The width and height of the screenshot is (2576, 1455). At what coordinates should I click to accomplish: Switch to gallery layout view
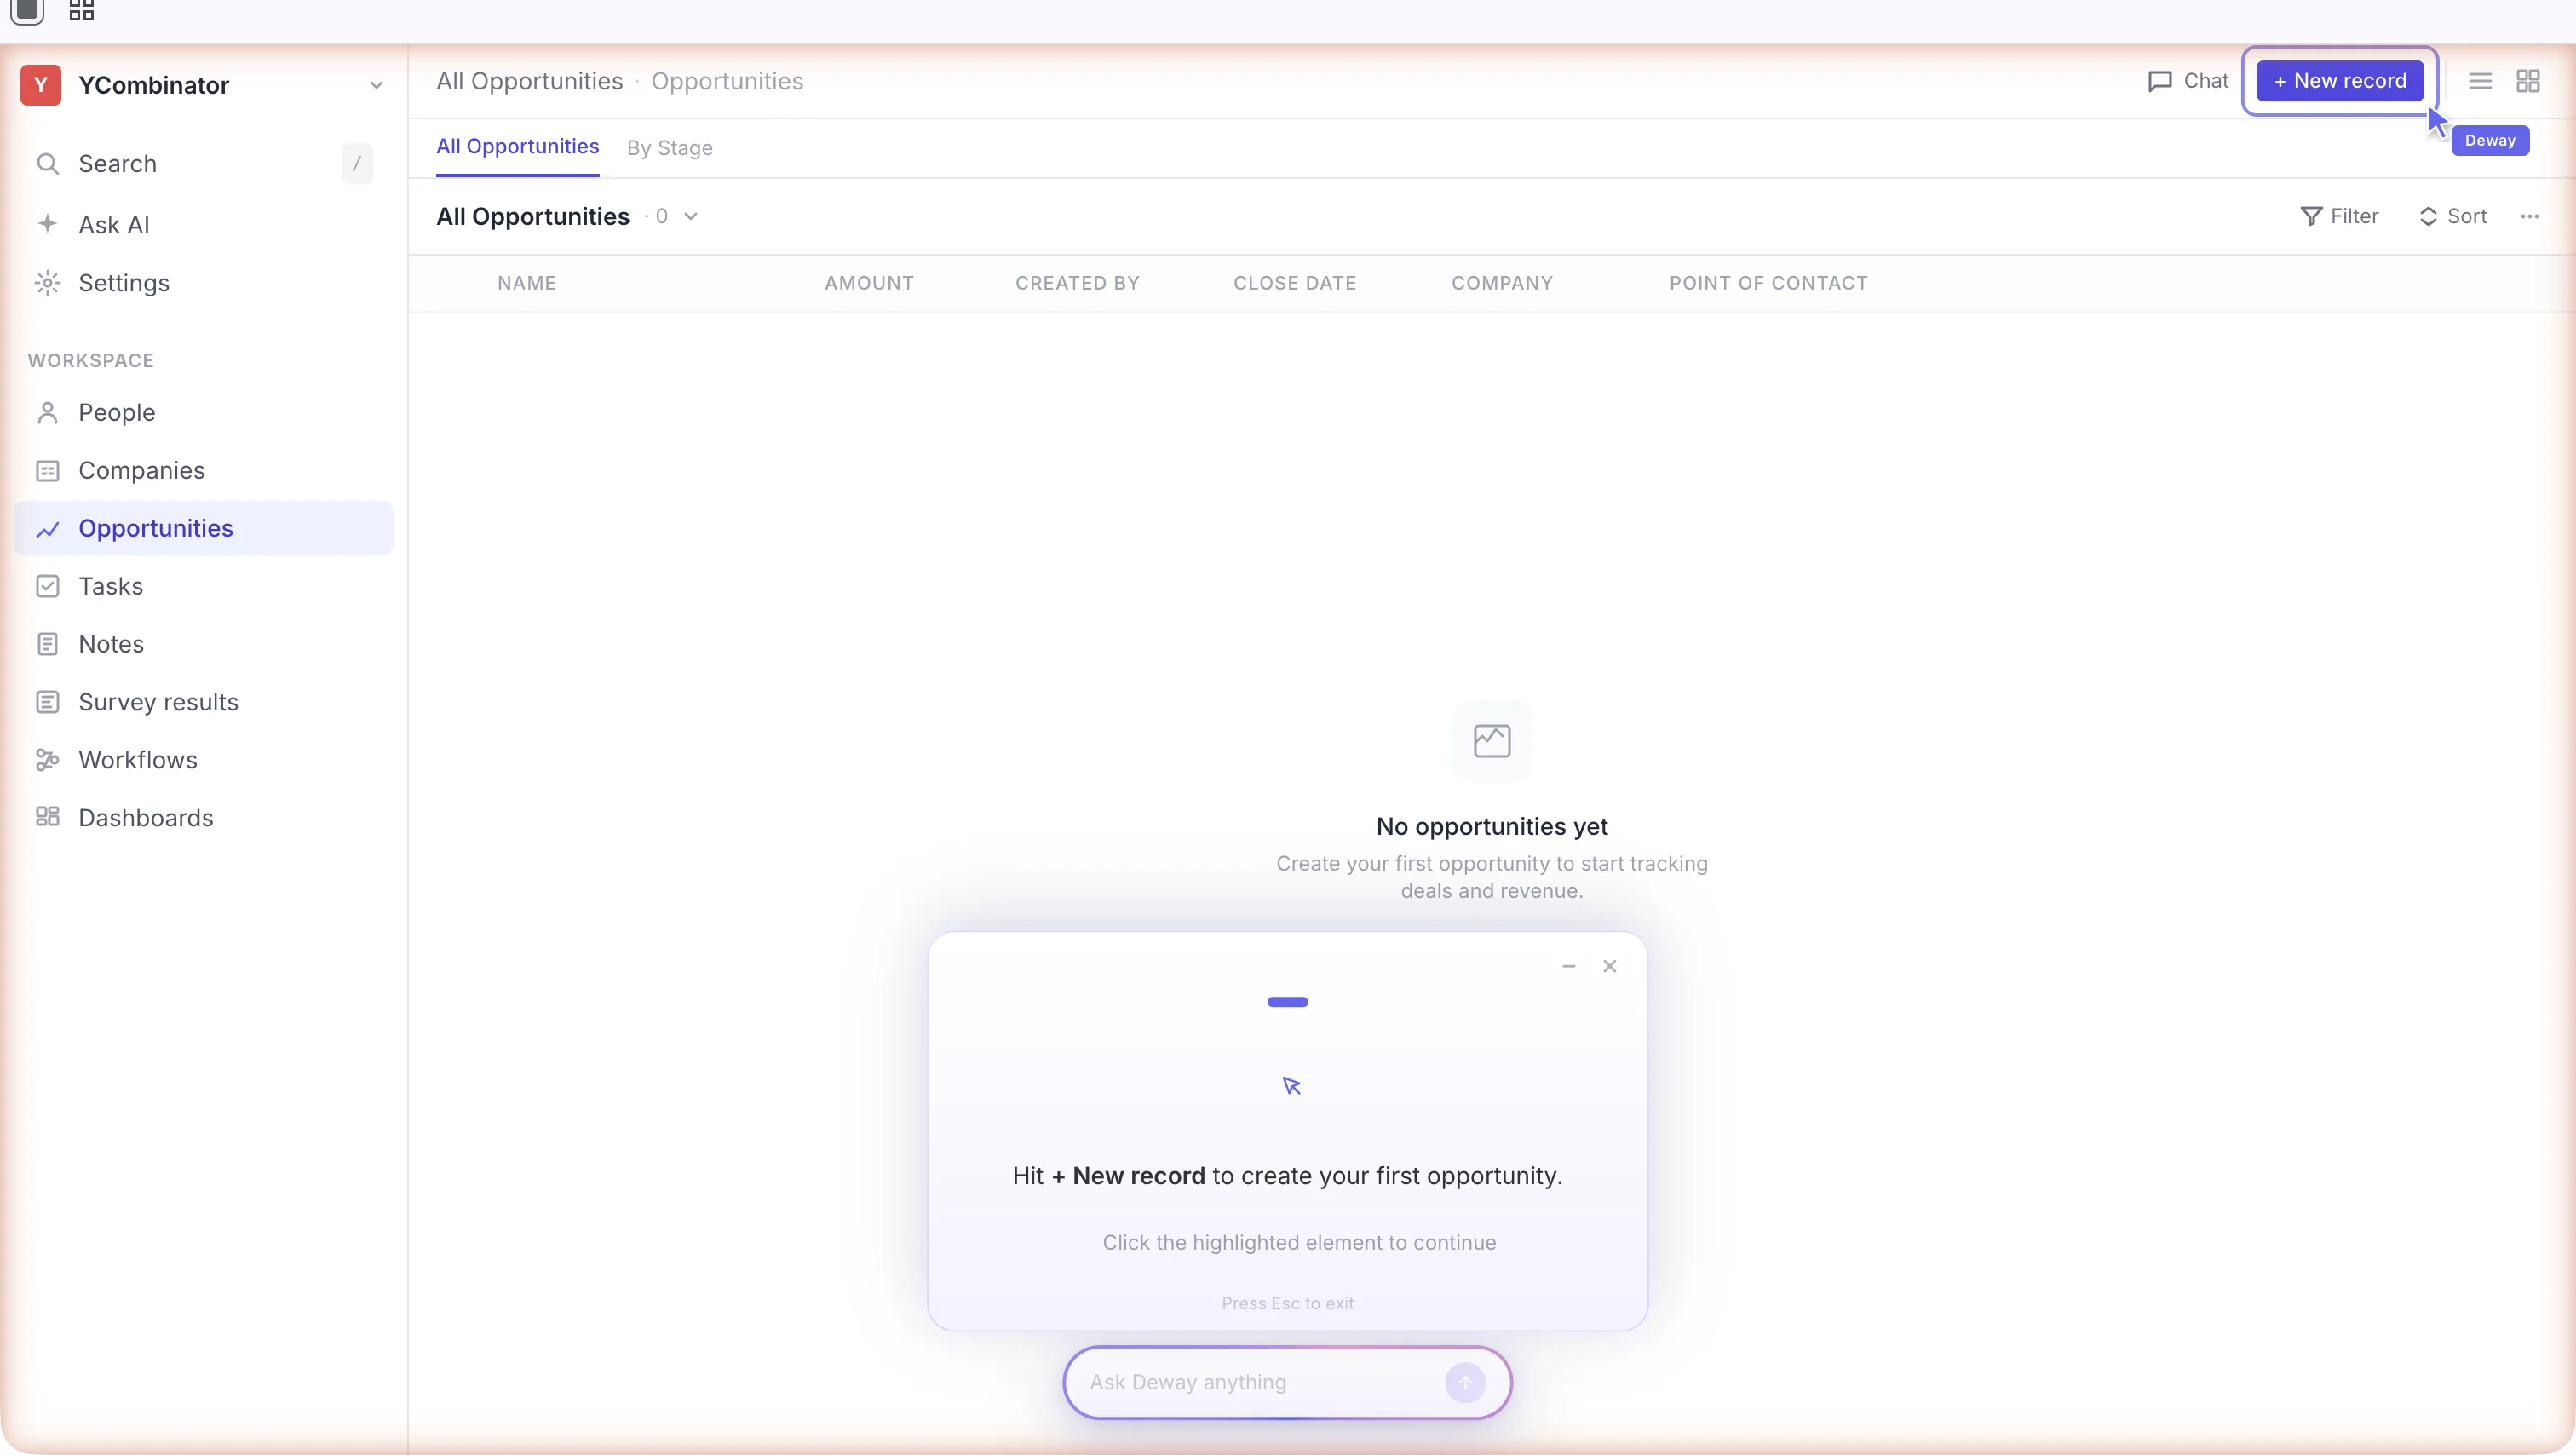[x=2529, y=81]
